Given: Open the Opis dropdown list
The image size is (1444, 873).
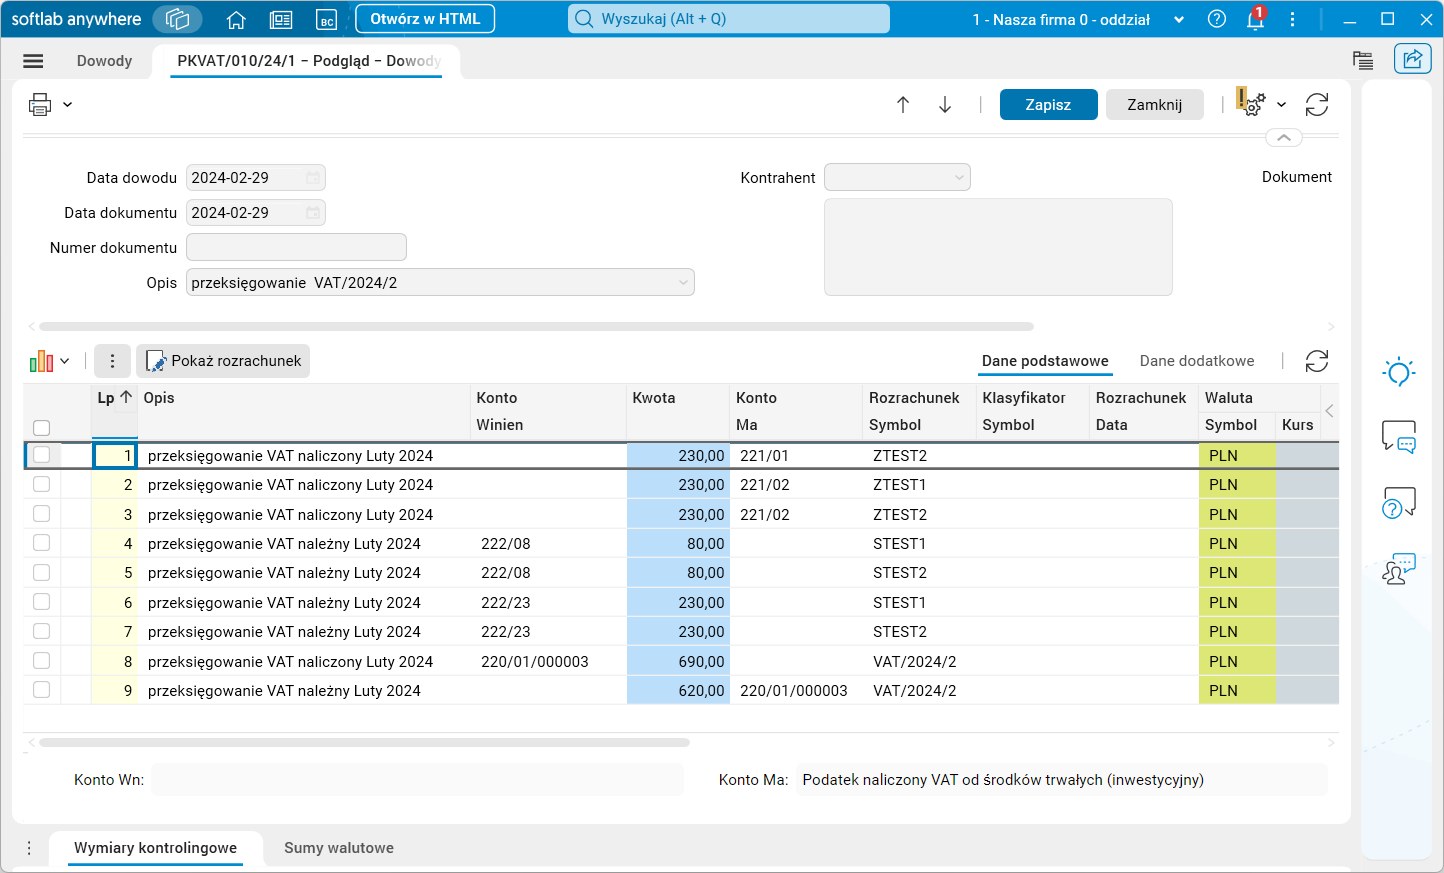Looking at the screenshot, I should coord(683,283).
